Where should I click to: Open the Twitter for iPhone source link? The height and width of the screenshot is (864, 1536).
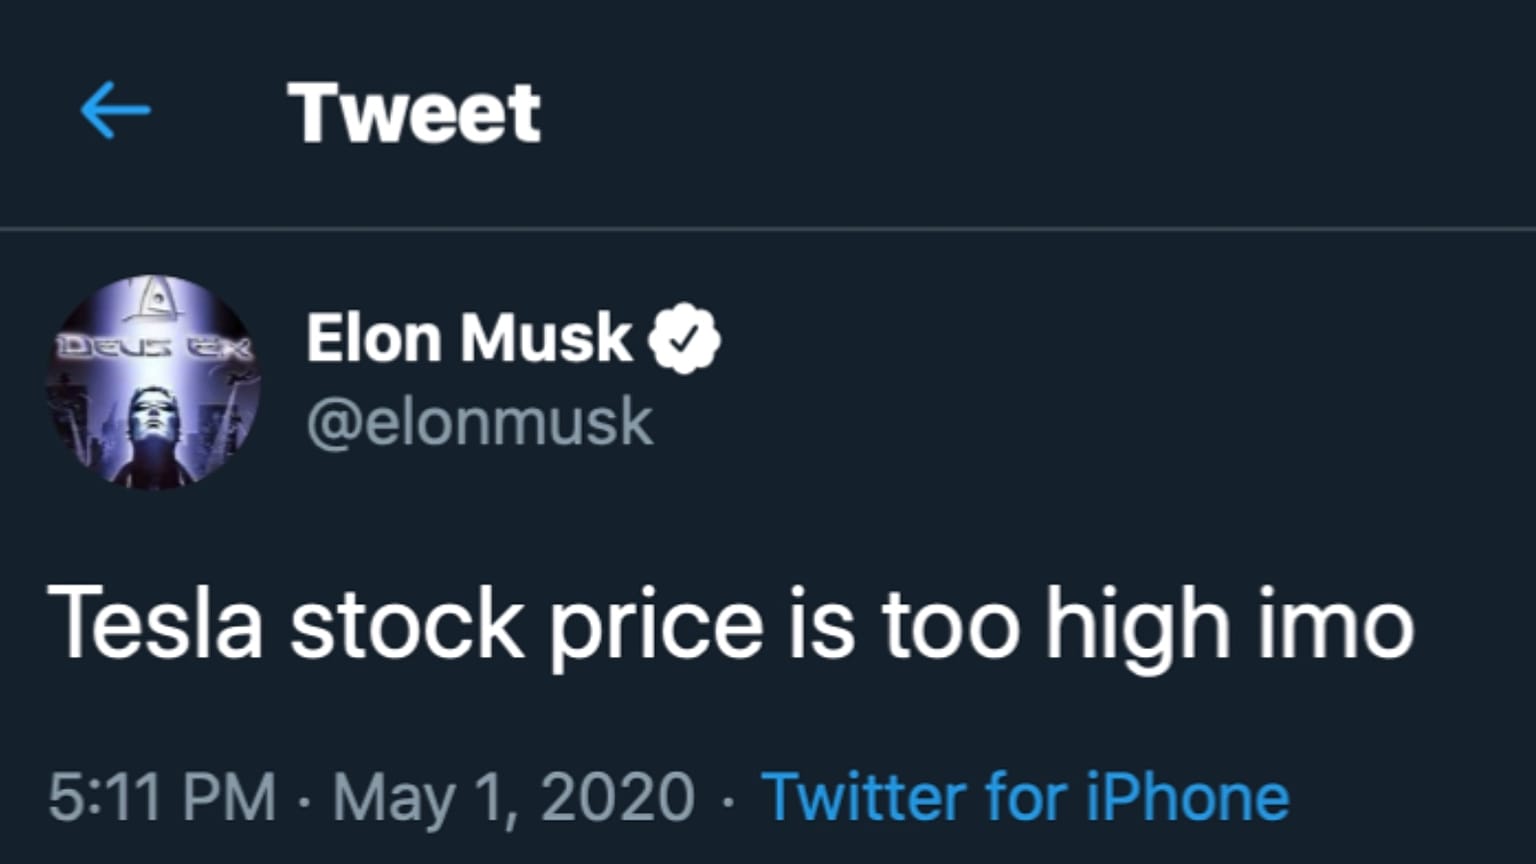(x=1025, y=797)
